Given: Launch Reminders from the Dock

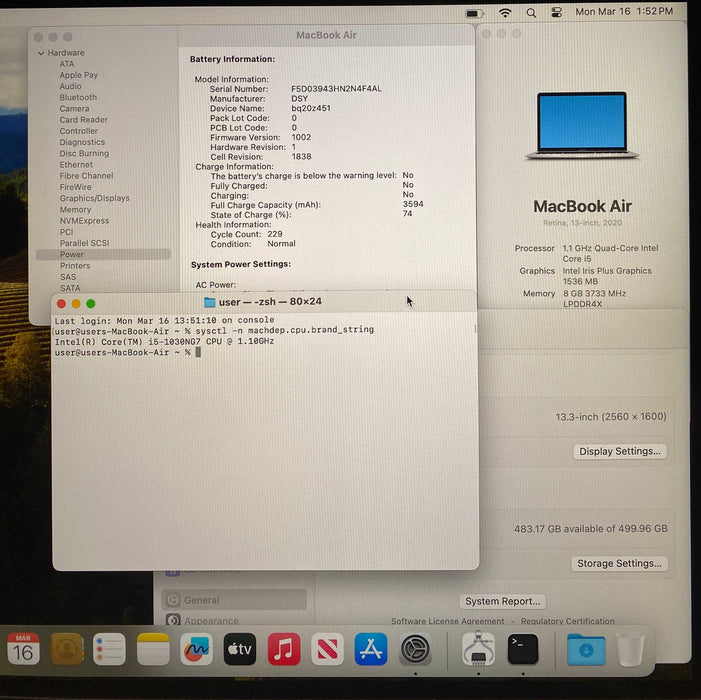Looking at the screenshot, I should 110,649.
